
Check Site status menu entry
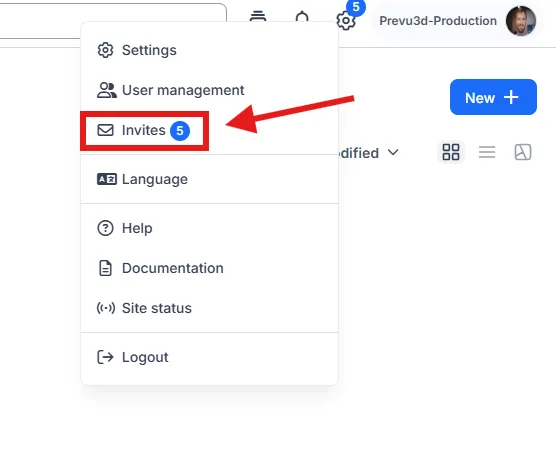(x=209, y=308)
